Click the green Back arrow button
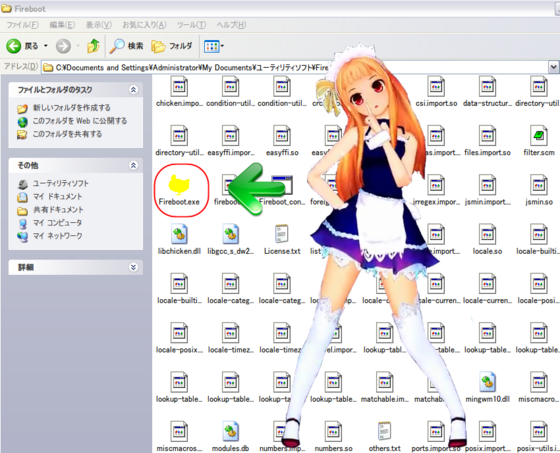 14,46
